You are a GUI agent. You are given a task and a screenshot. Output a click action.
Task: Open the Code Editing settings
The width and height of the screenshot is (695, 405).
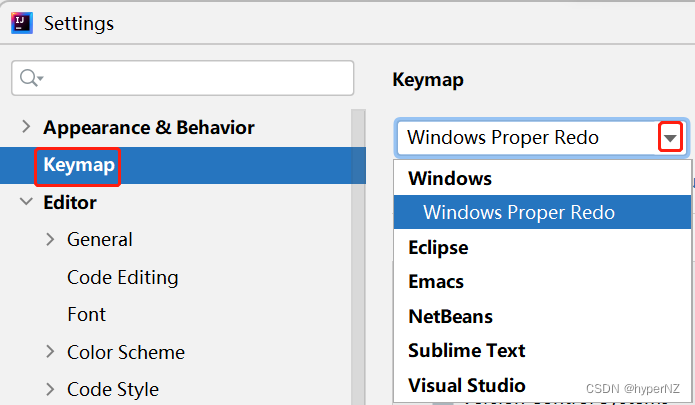point(123,278)
